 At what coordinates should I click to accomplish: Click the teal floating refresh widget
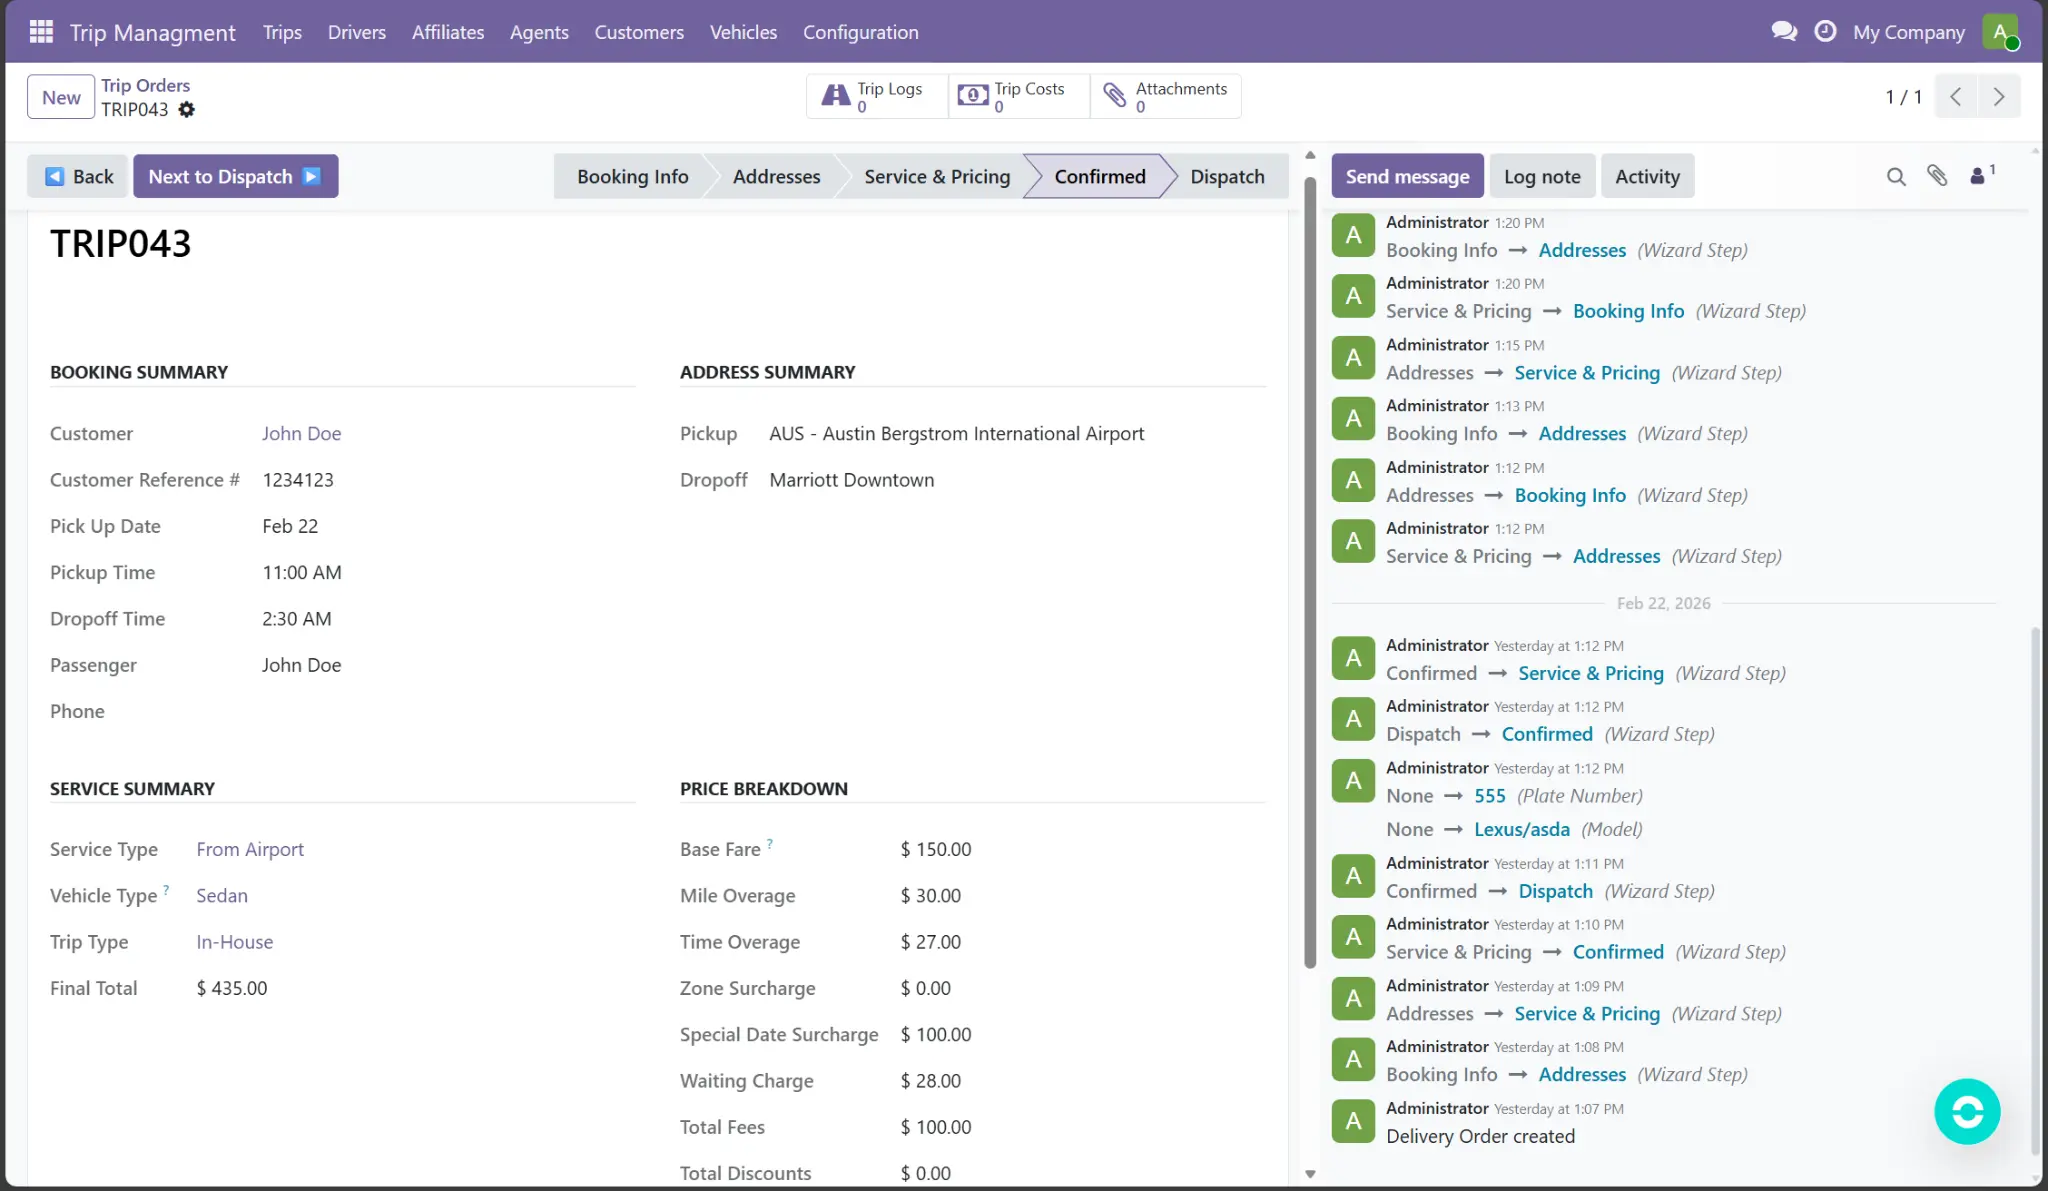pos(1967,1111)
